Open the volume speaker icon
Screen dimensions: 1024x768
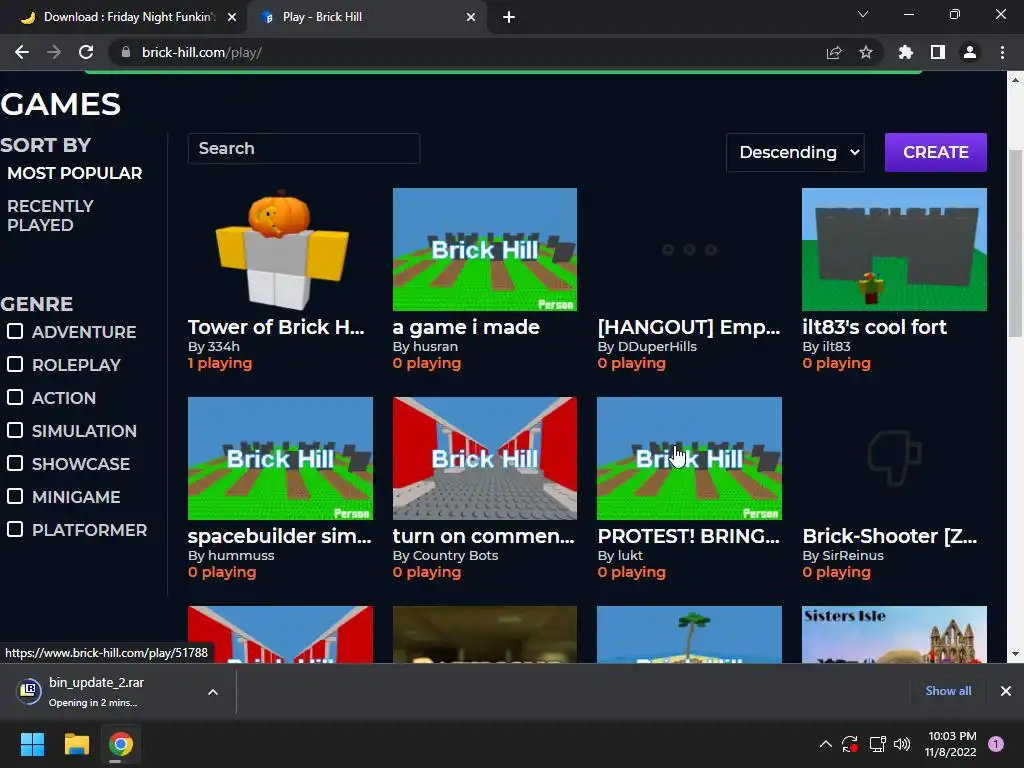pyautogui.click(x=902, y=744)
